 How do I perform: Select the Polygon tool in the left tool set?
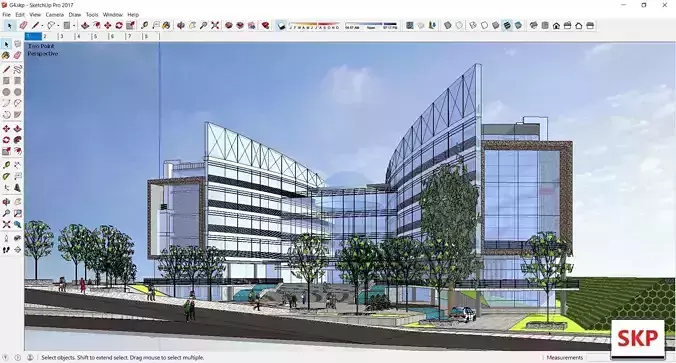click(x=17, y=92)
